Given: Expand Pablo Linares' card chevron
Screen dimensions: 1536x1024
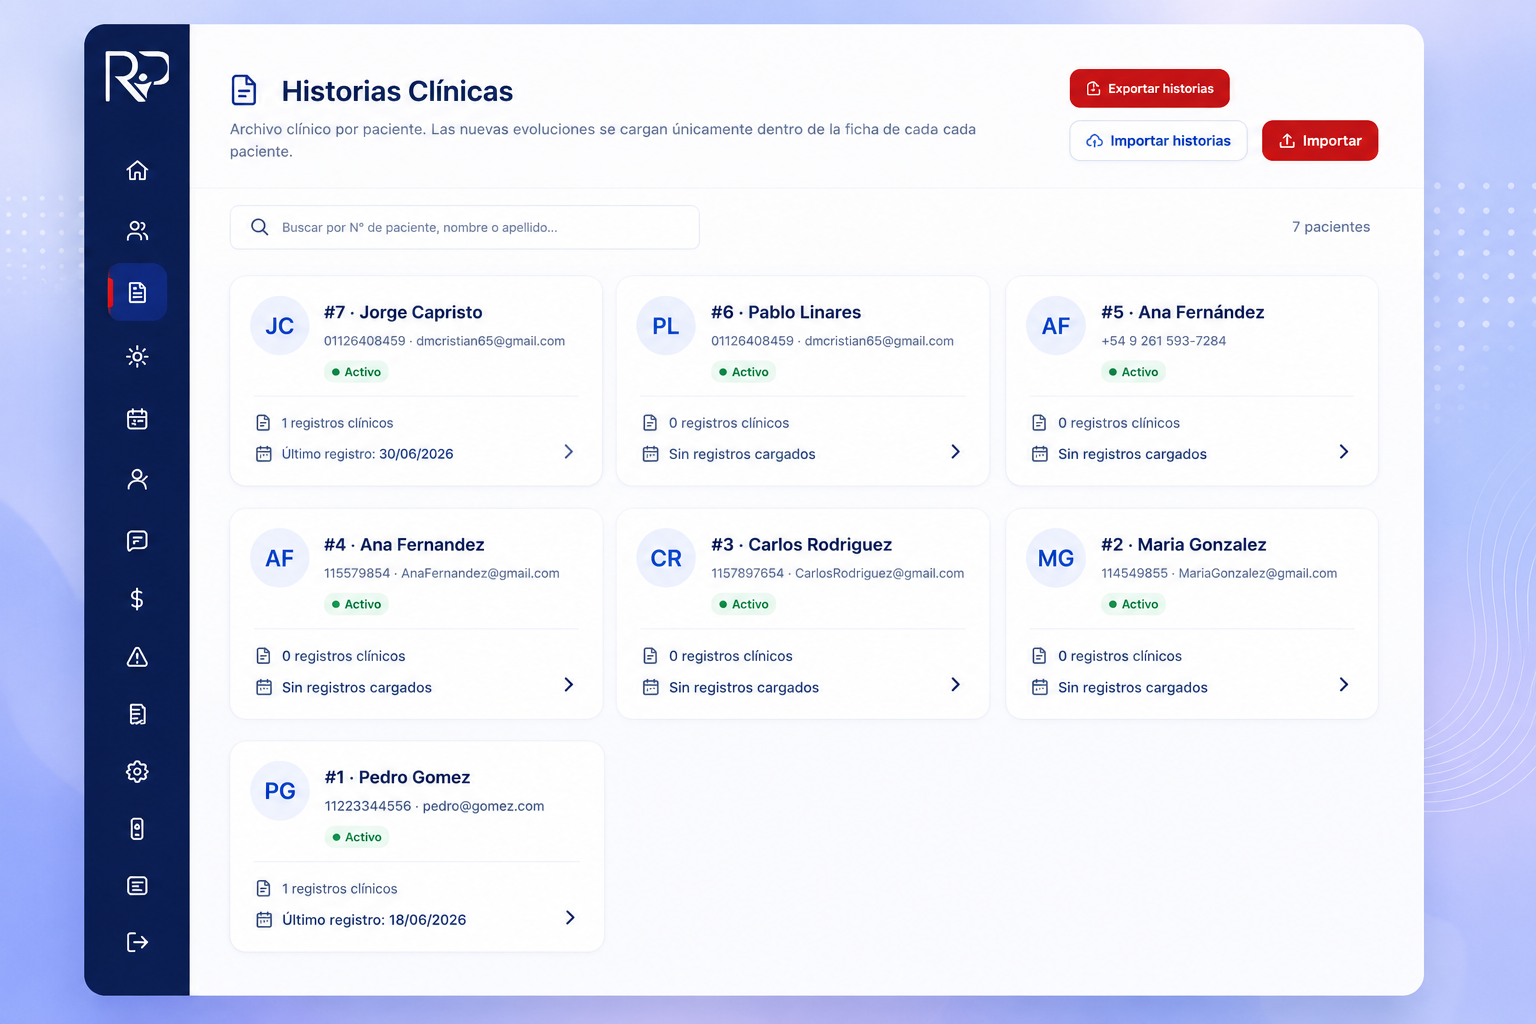Looking at the screenshot, I should click(955, 452).
